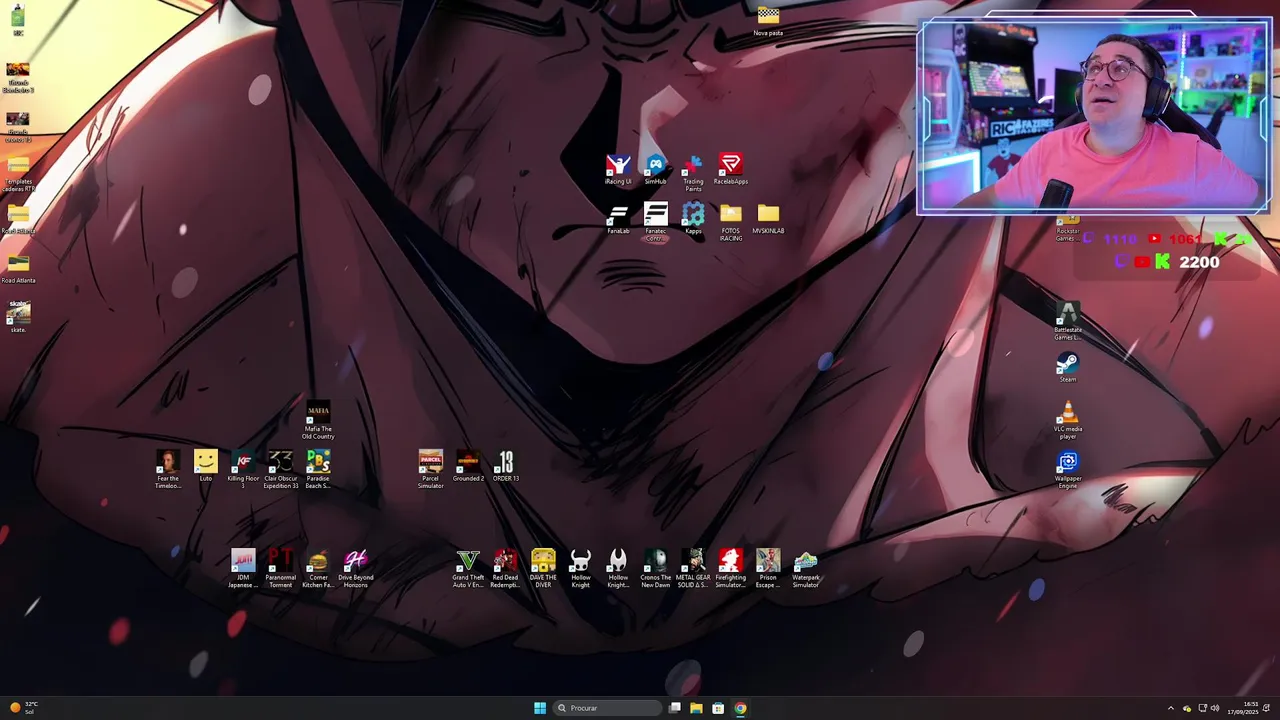Select the Nova pasta folder

(768, 21)
